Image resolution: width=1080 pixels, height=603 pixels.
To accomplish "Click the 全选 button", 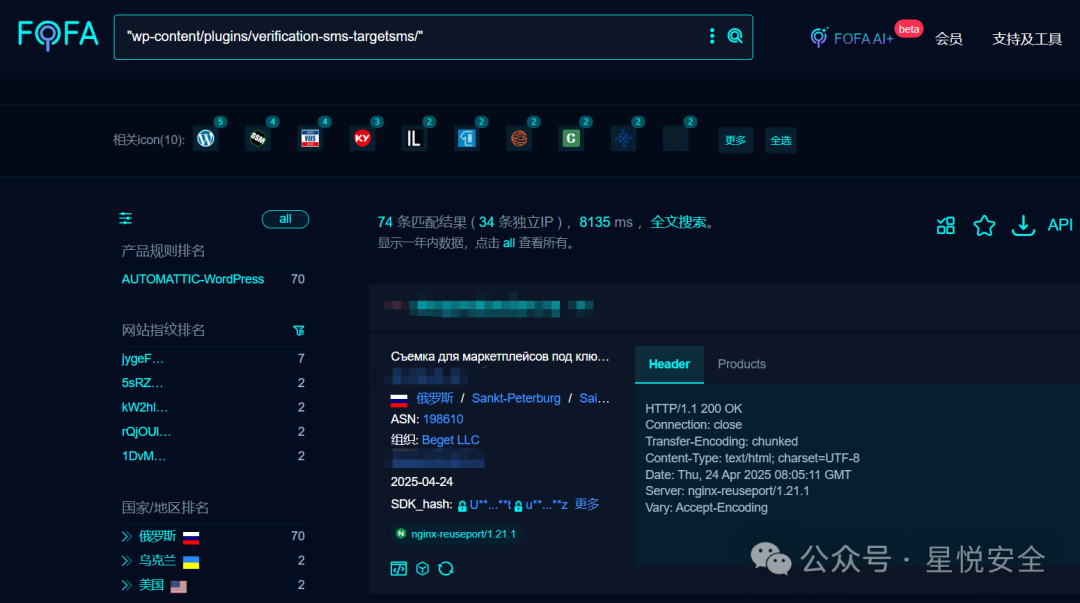I will (780, 140).
